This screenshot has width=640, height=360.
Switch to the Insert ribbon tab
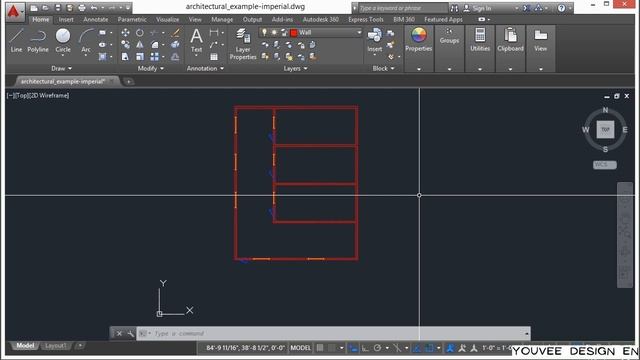coord(66,19)
